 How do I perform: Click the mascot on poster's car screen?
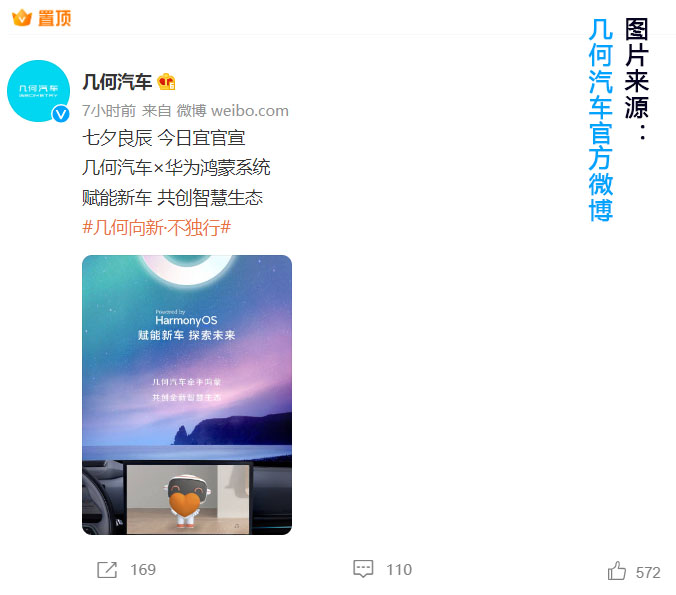click(186, 502)
